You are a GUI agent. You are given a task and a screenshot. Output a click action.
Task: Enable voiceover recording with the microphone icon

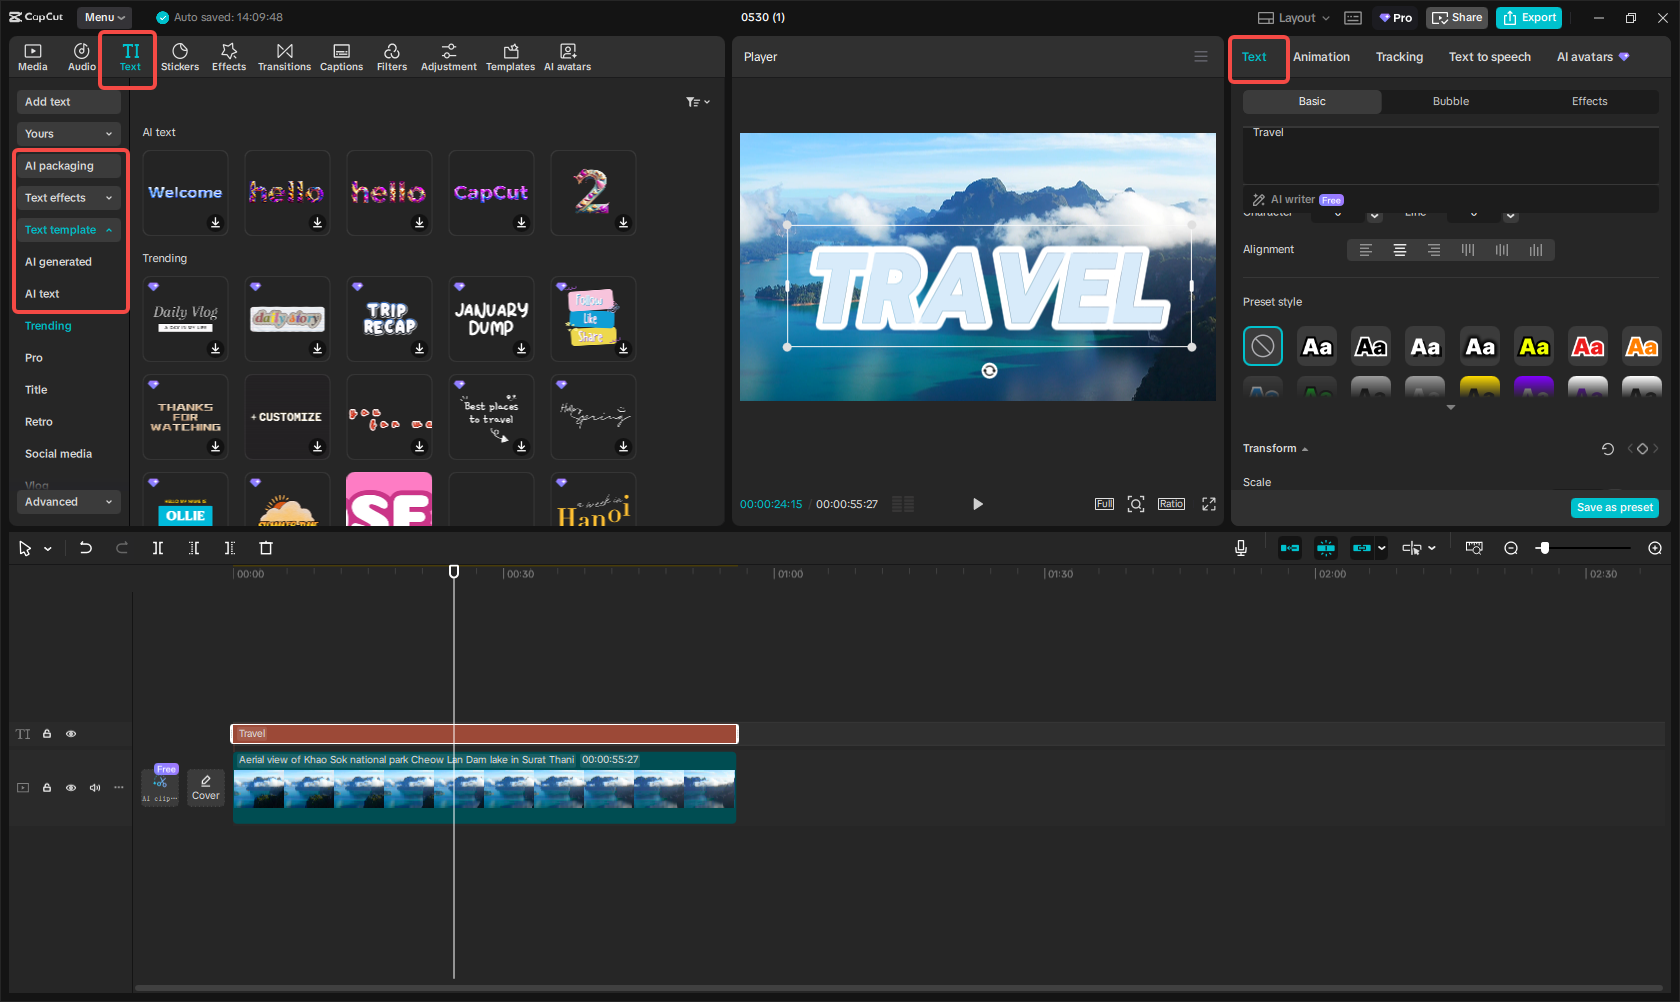[x=1240, y=548]
